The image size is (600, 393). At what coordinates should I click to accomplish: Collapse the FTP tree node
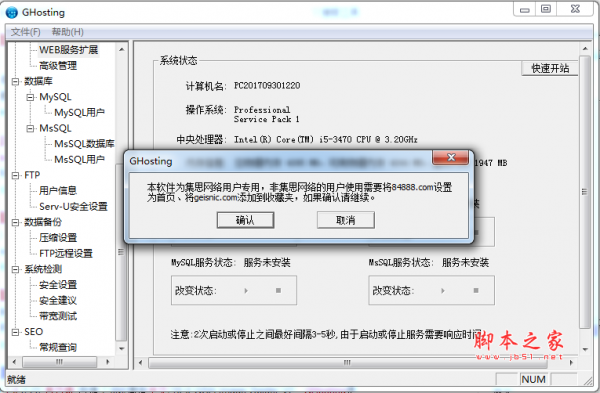point(15,175)
